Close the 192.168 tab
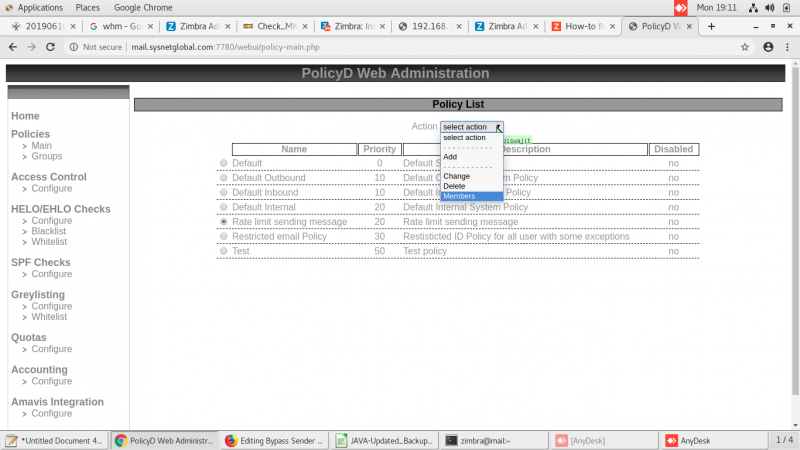The height and width of the screenshot is (450, 800). coord(459,27)
